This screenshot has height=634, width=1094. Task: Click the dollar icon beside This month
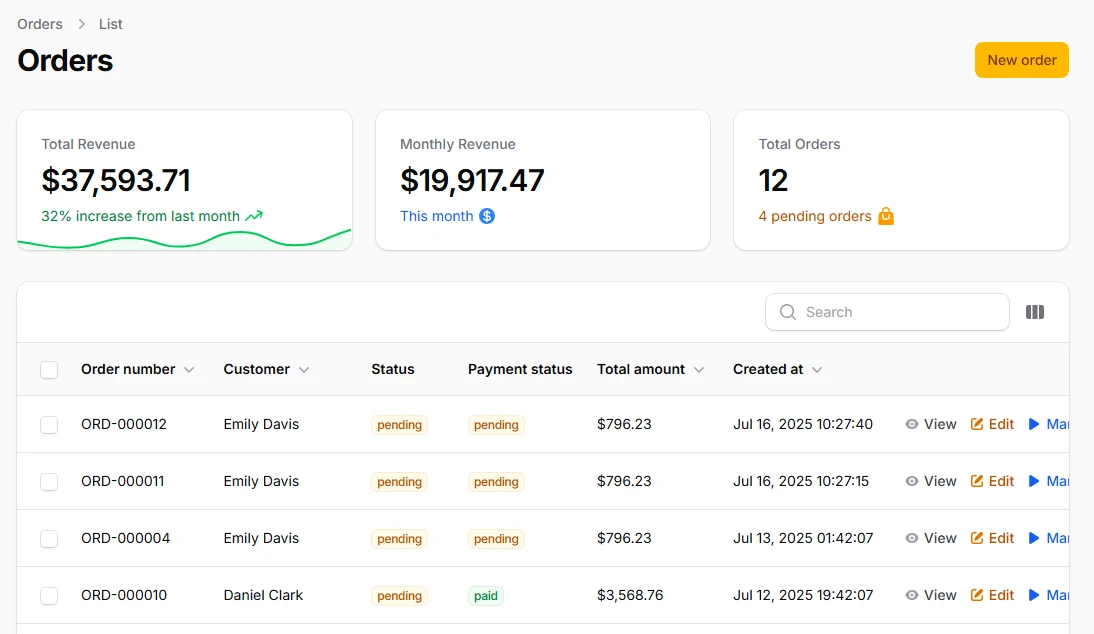(x=487, y=216)
